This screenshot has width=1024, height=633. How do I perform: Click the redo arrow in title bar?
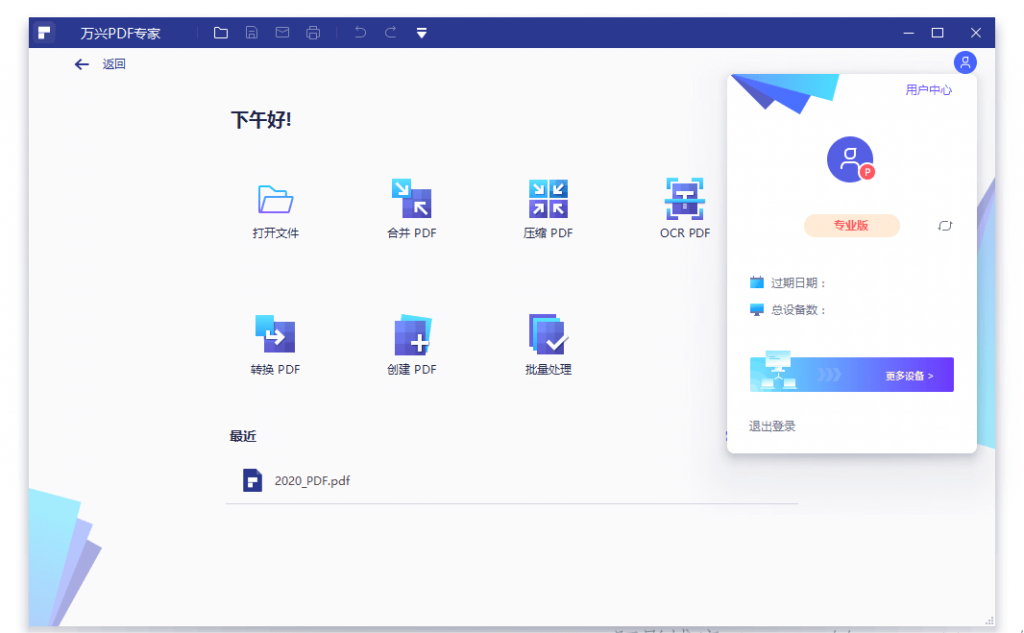click(391, 33)
